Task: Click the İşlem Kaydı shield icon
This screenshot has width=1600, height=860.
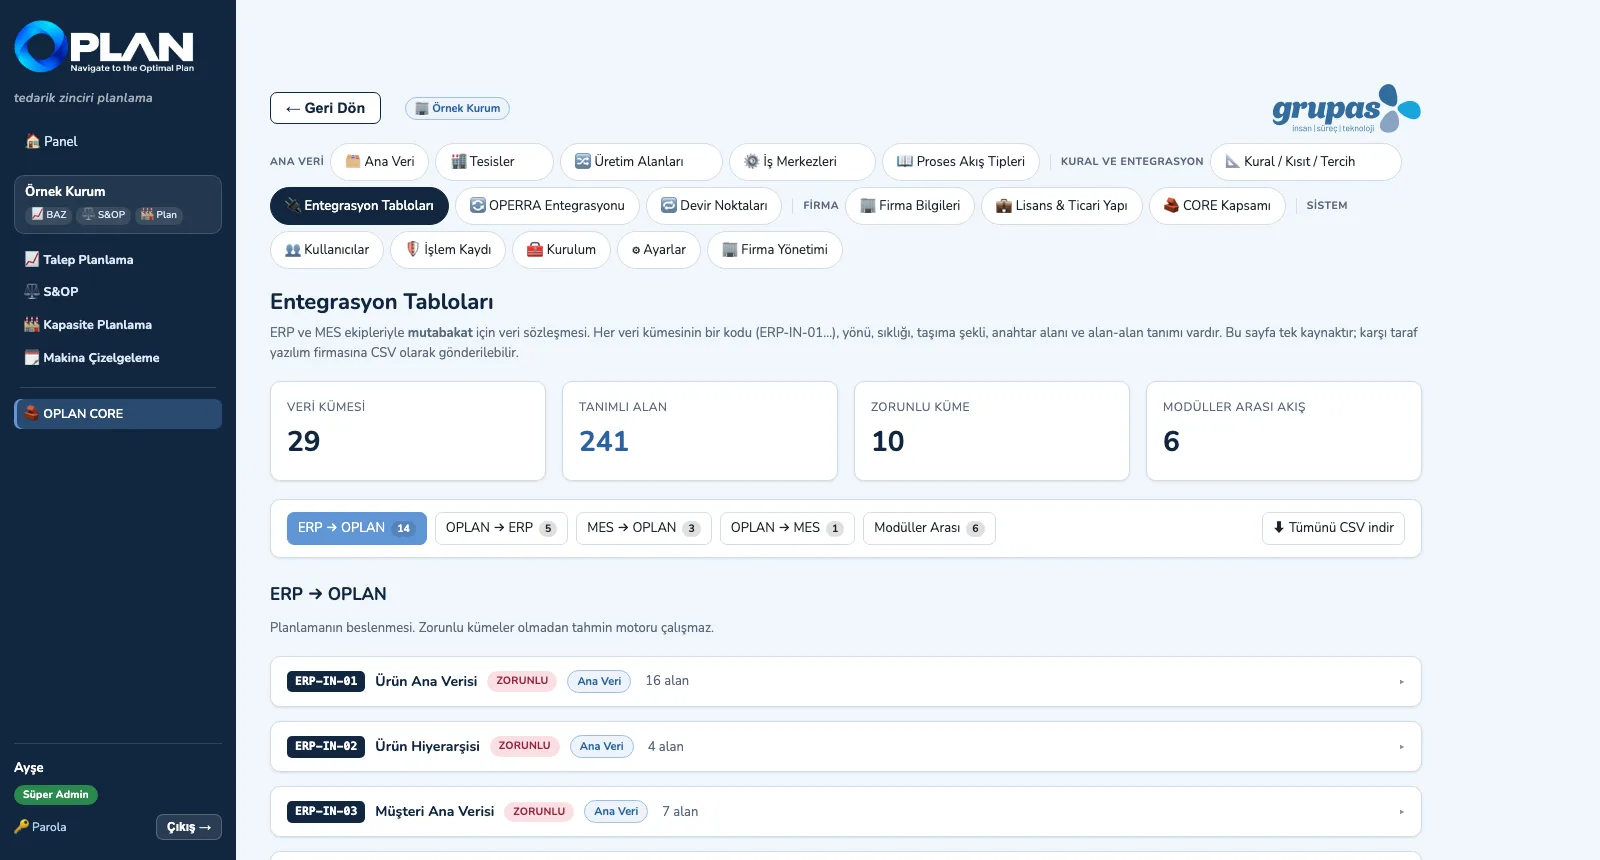Action: pyautogui.click(x=412, y=250)
